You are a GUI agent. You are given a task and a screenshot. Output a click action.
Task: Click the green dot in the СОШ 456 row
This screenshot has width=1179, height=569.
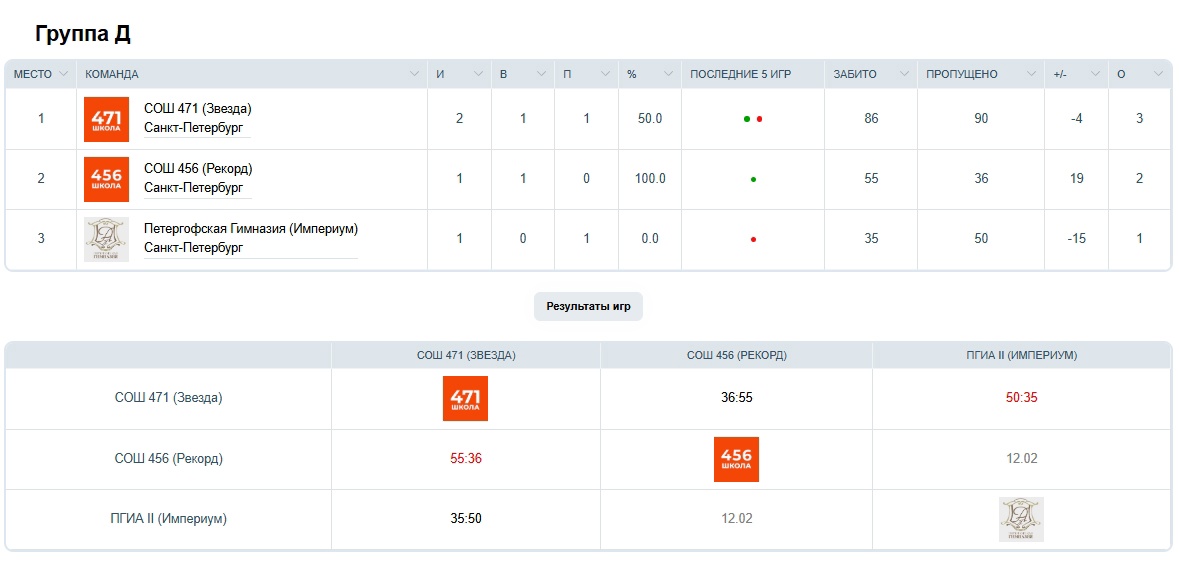point(753,180)
